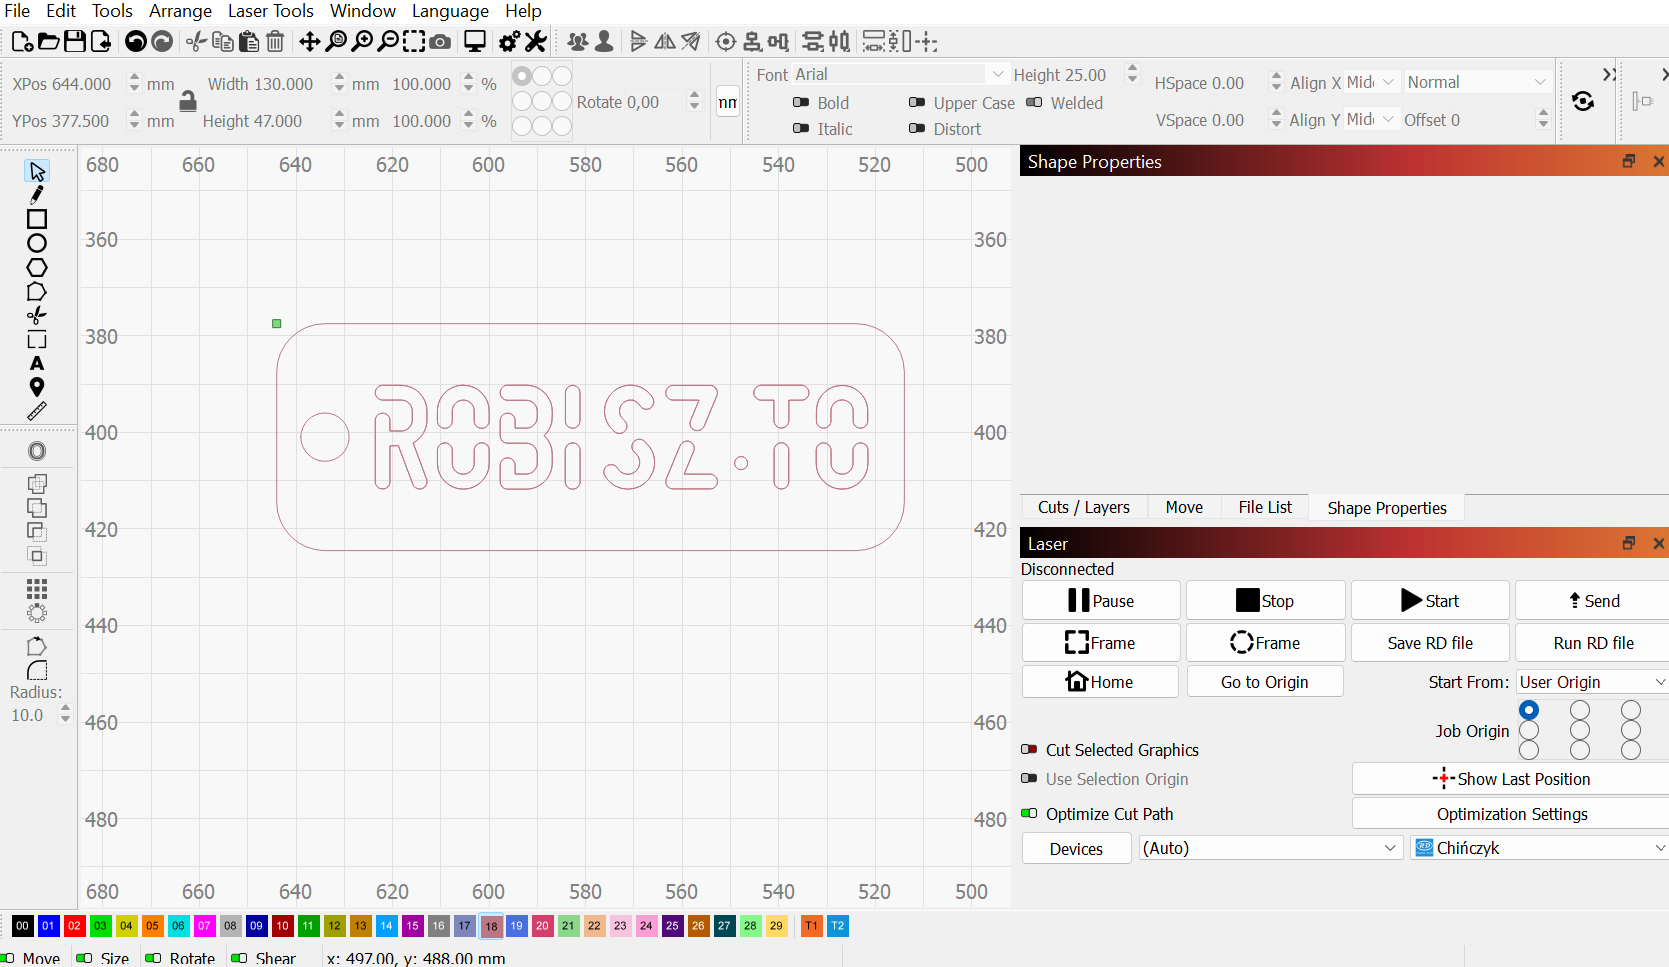
Task: Expand the Font dropdown list
Action: [997, 74]
